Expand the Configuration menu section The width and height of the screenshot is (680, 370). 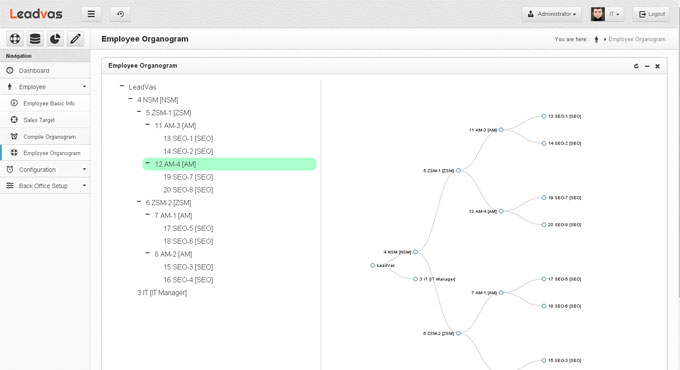45,169
